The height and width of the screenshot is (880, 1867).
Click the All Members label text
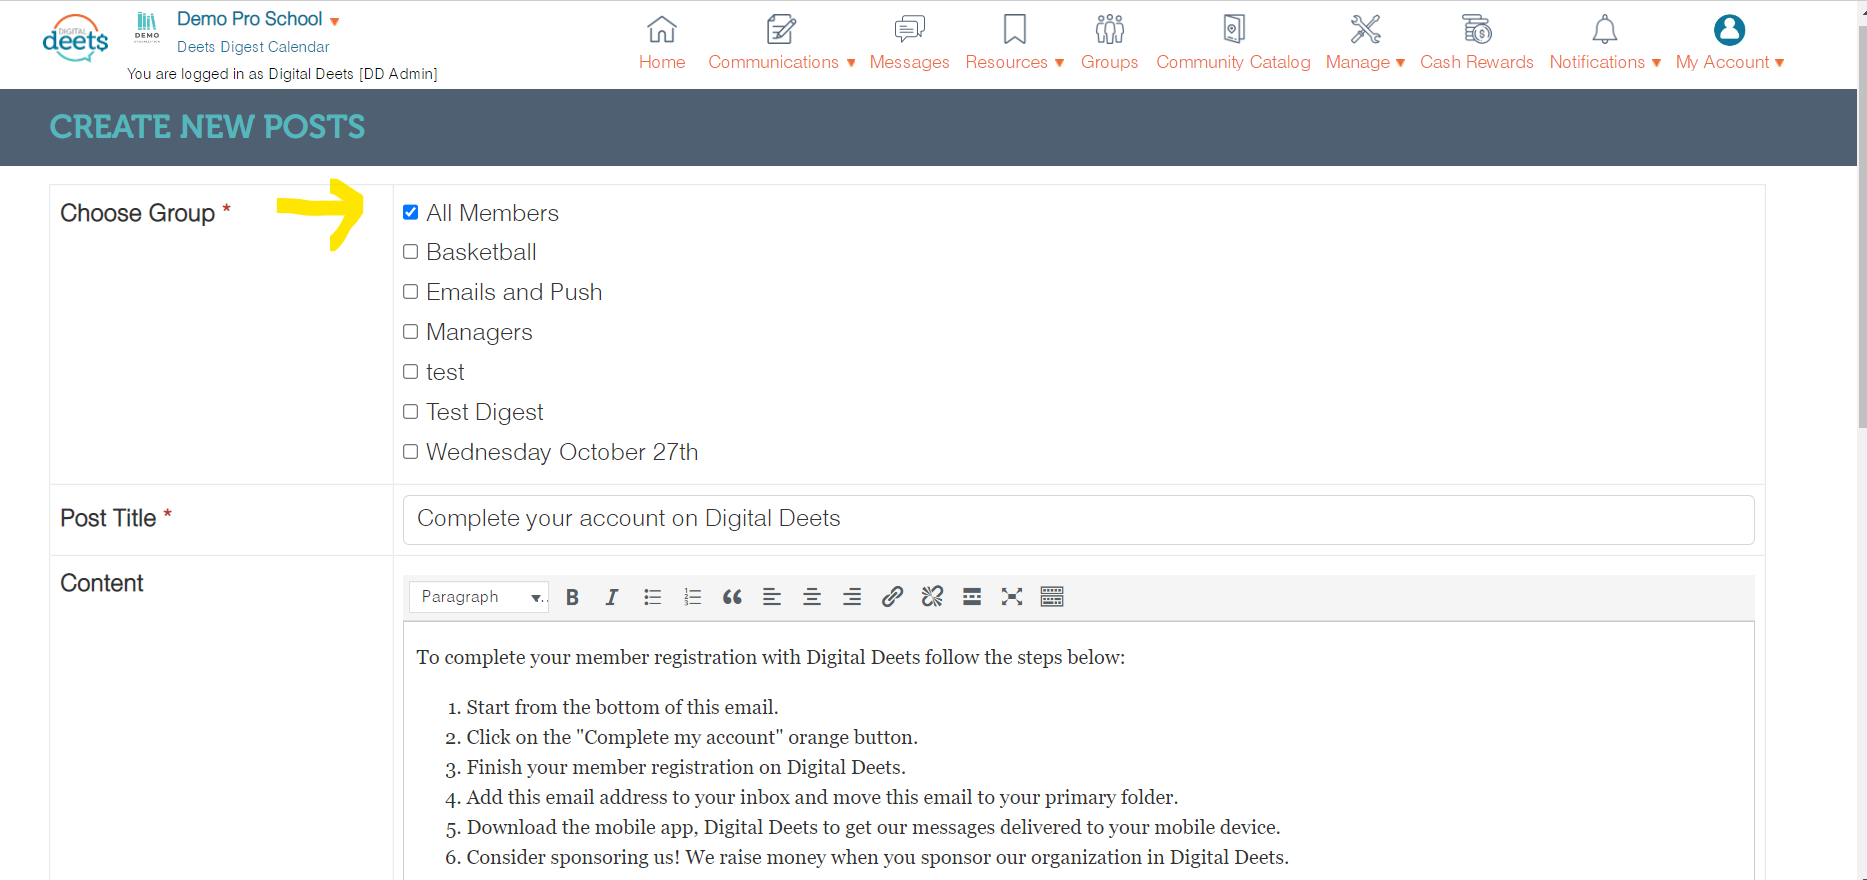(492, 213)
